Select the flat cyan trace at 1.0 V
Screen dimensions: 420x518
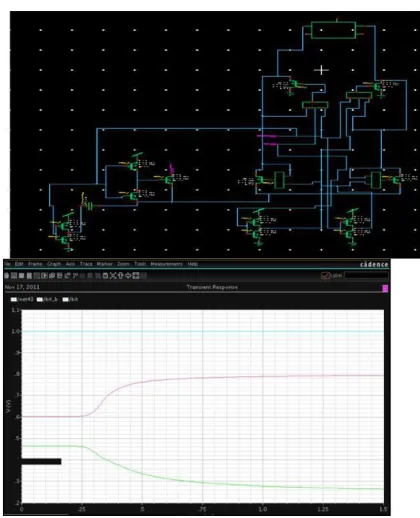coord(203,331)
